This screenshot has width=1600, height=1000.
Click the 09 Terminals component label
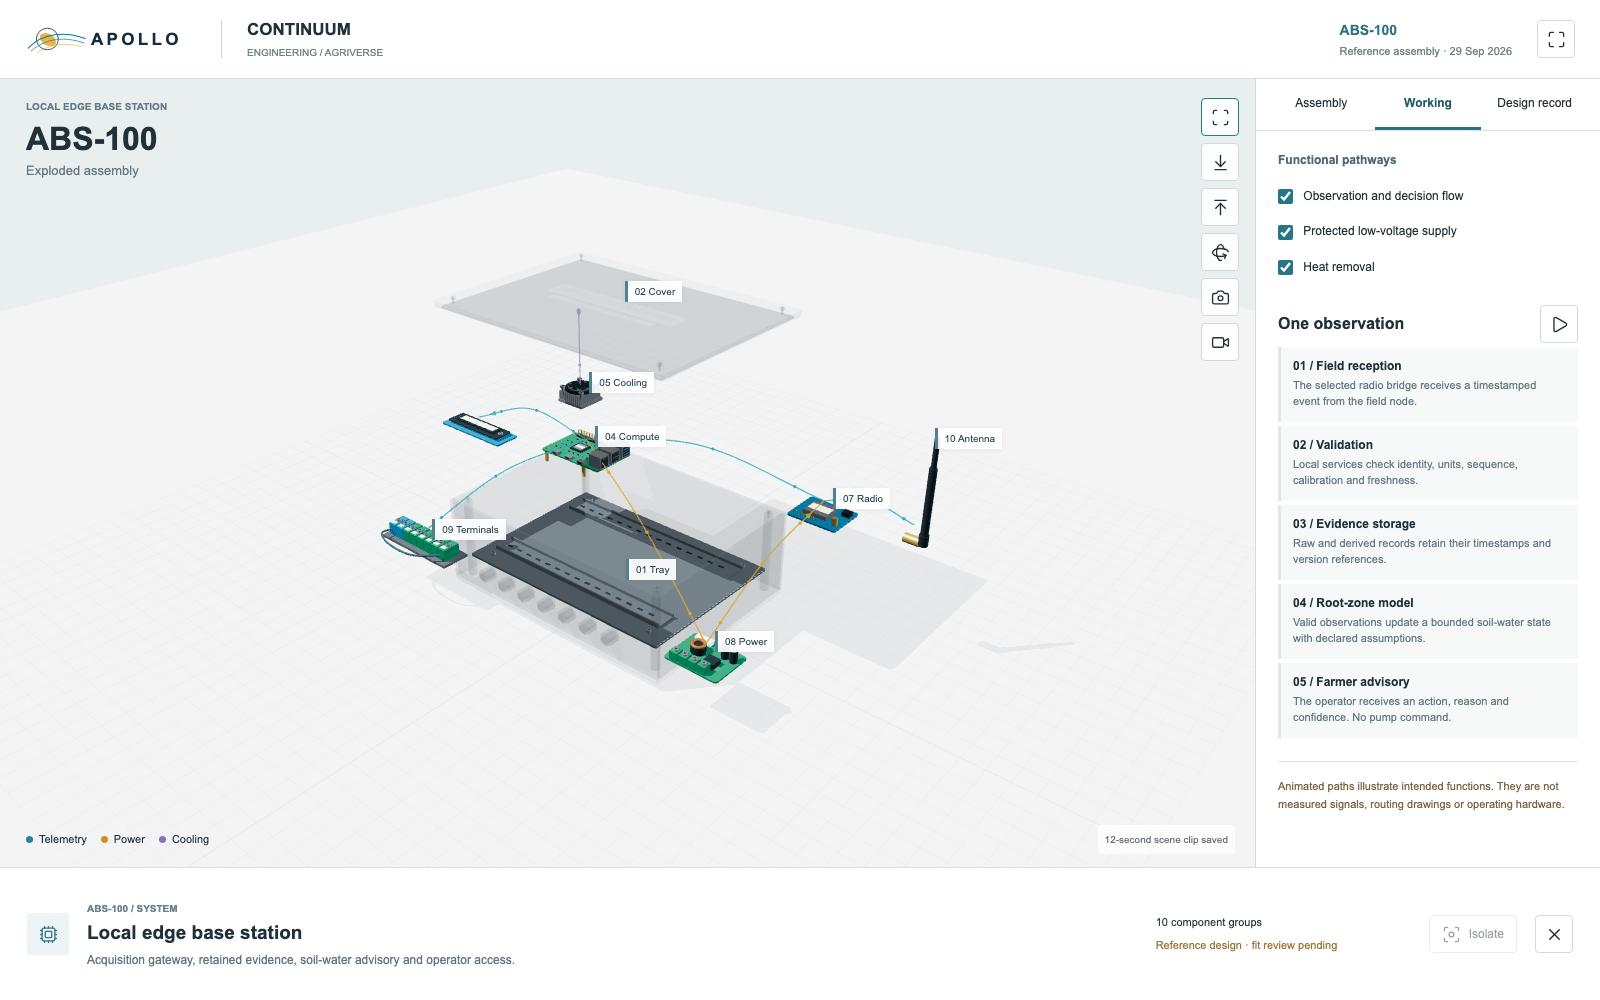[470, 530]
